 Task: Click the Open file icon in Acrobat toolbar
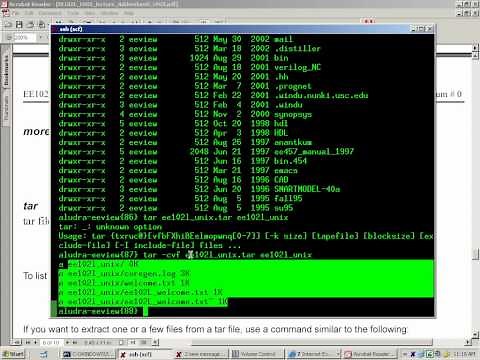[8, 24]
